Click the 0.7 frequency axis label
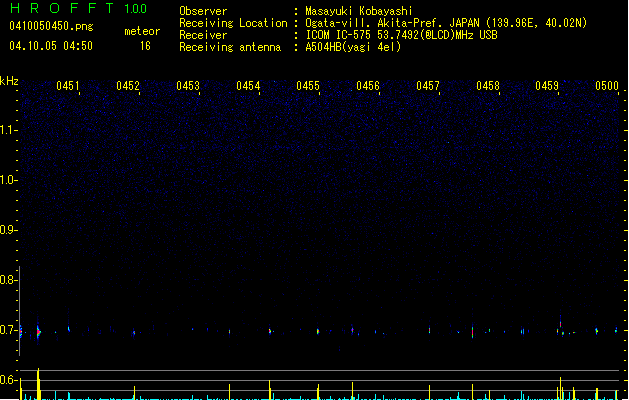629x400 pixels. point(9,330)
